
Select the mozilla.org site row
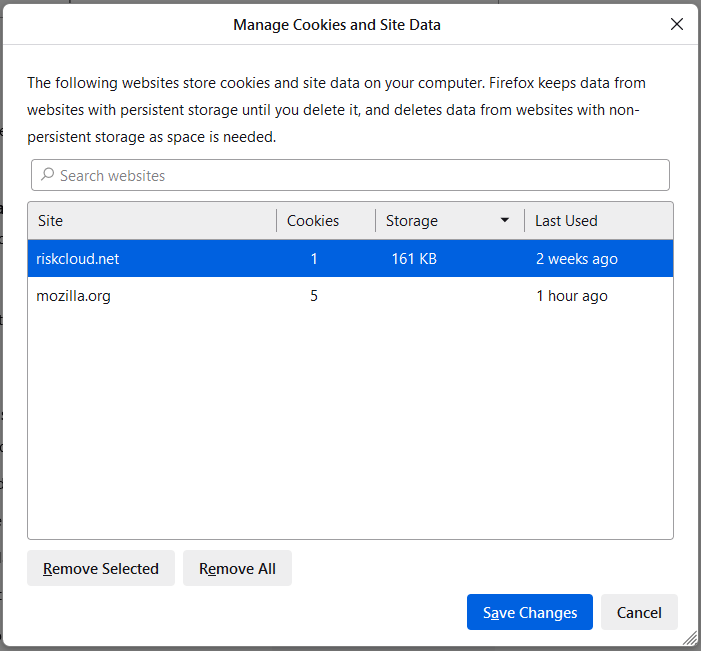(x=74, y=296)
